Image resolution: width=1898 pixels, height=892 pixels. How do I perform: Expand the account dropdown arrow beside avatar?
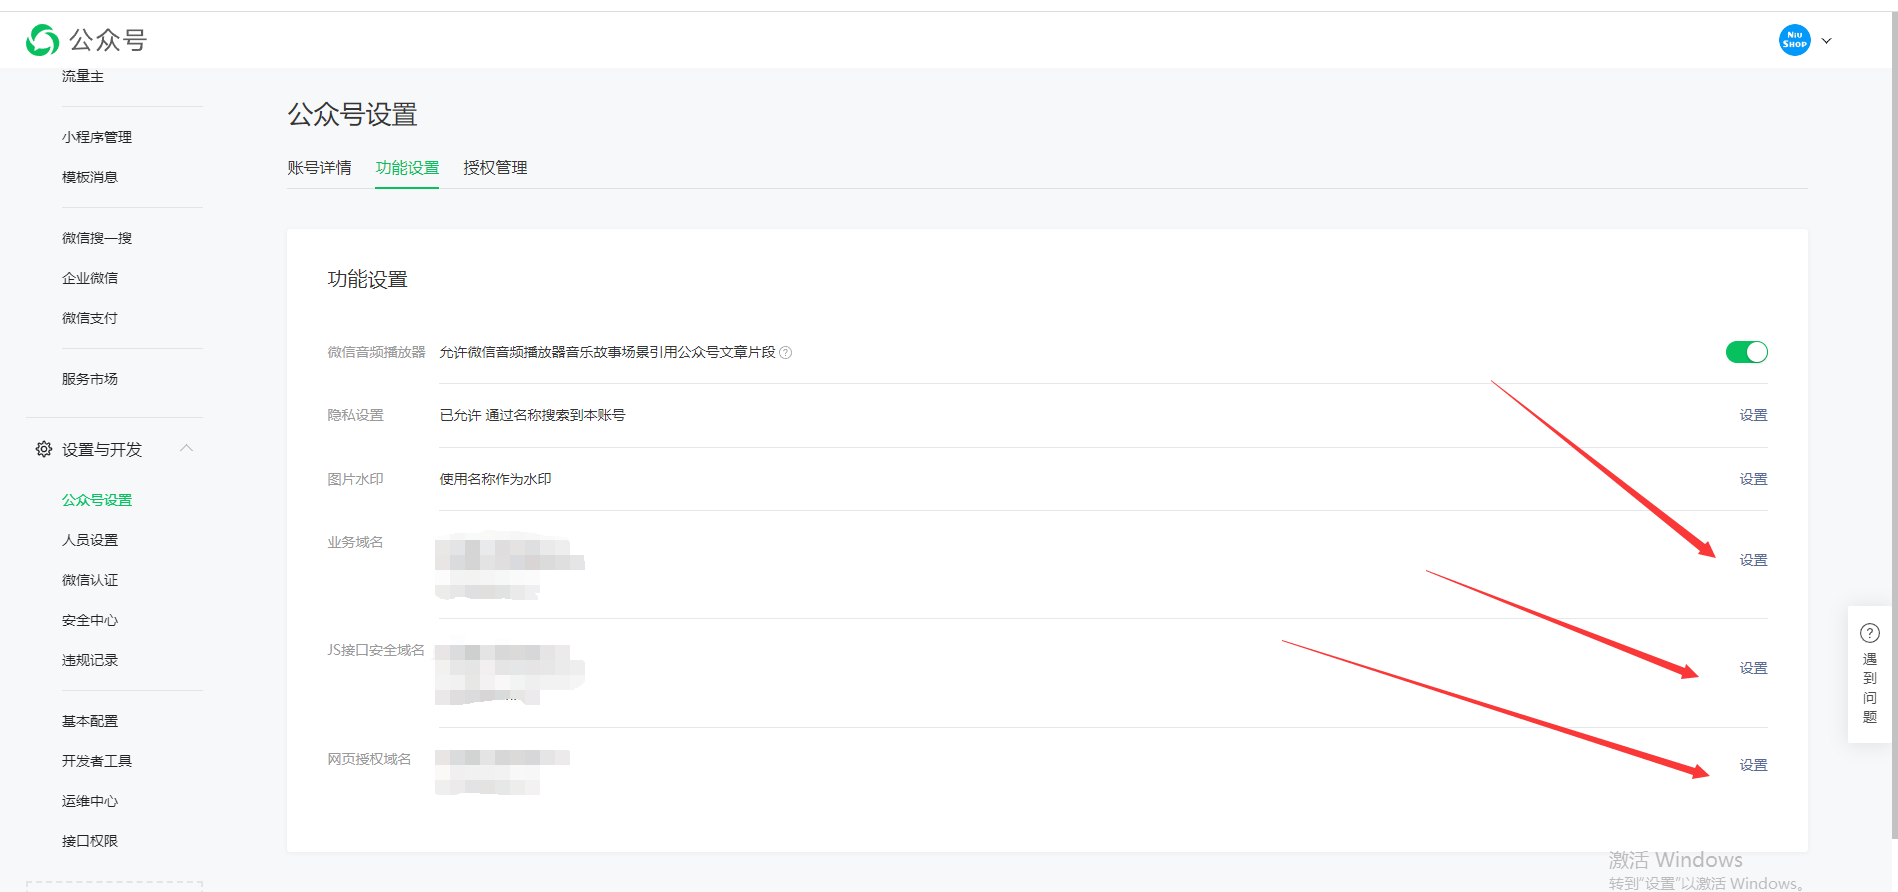pos(1826,41)
